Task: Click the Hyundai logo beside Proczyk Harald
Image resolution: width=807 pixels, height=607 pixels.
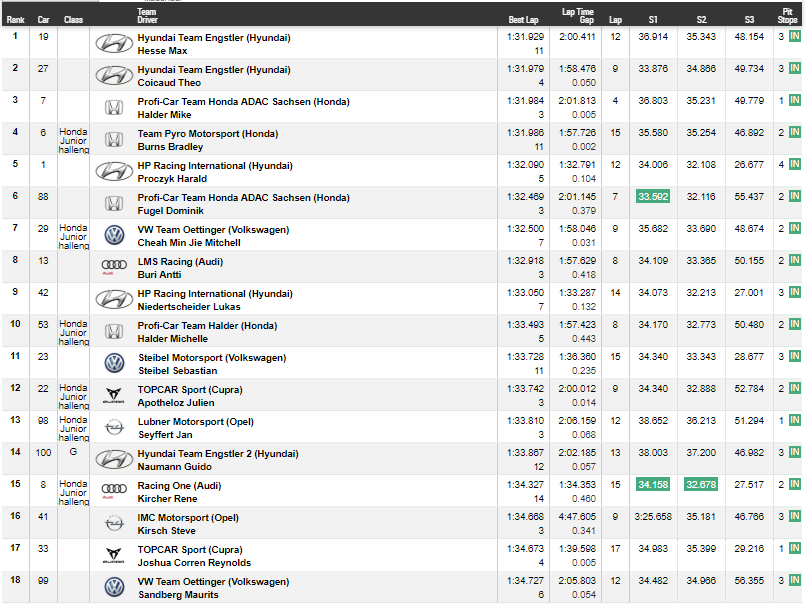Action: pyautogui.click(x=113, y=171)
